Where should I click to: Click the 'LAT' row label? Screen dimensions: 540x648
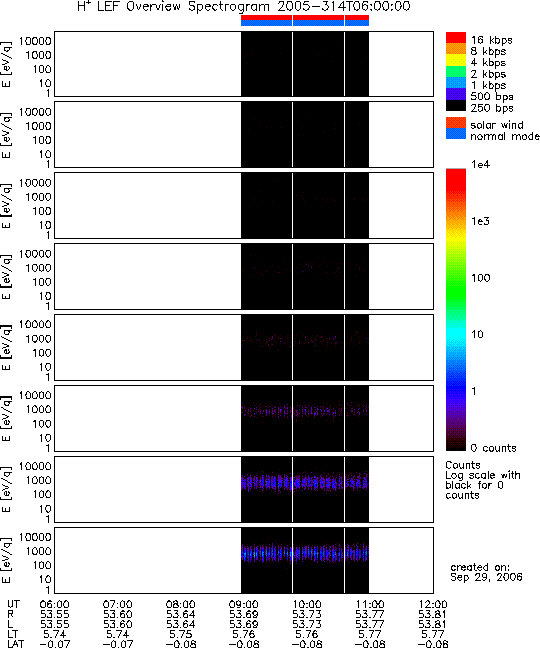tap(16, 643)
